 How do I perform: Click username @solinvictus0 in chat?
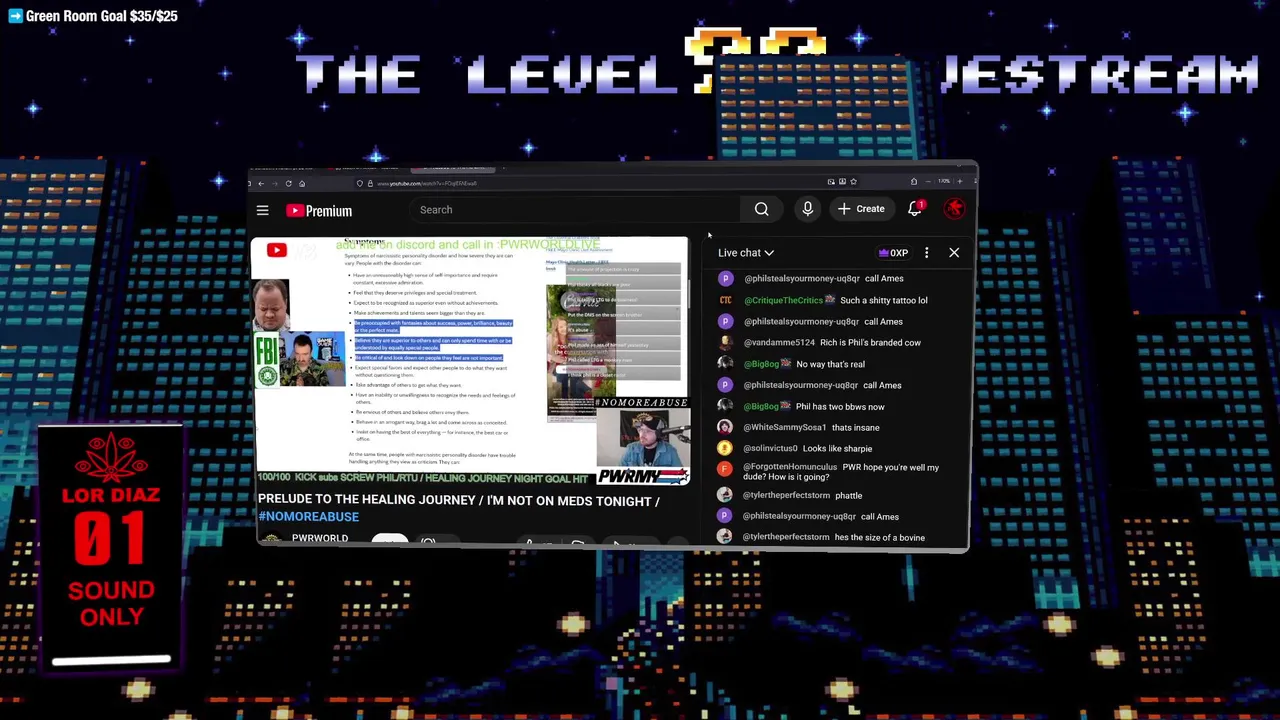(x=771, y=449)
